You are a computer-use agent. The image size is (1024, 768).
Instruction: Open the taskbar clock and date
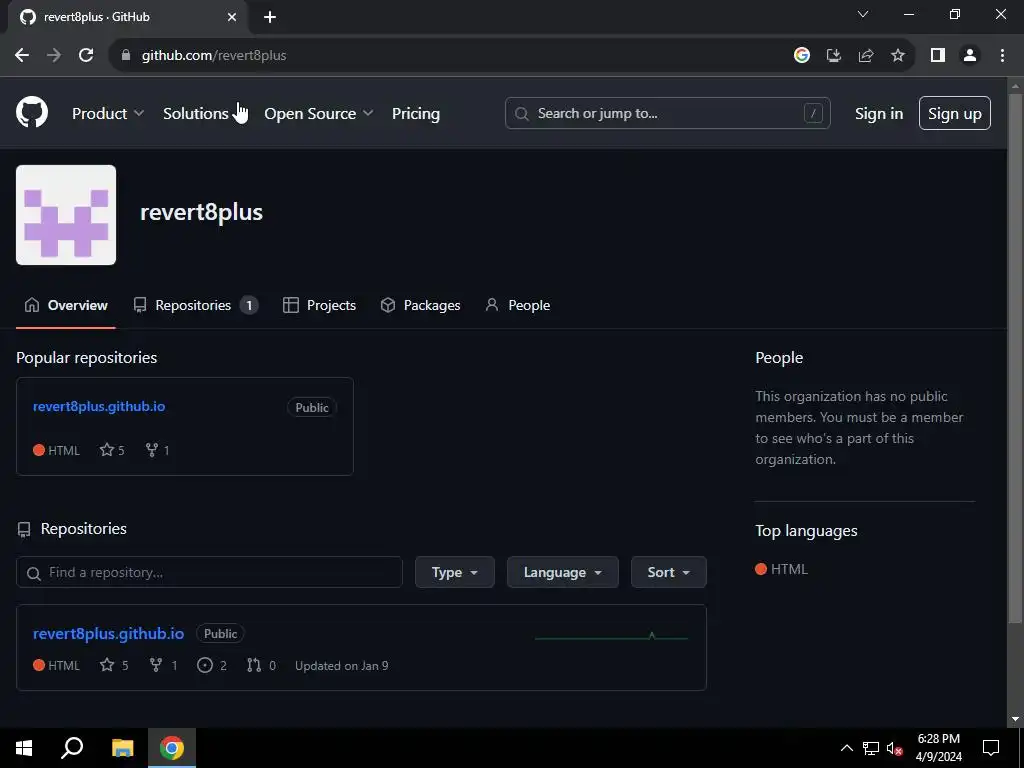click(x=938, y=748)
